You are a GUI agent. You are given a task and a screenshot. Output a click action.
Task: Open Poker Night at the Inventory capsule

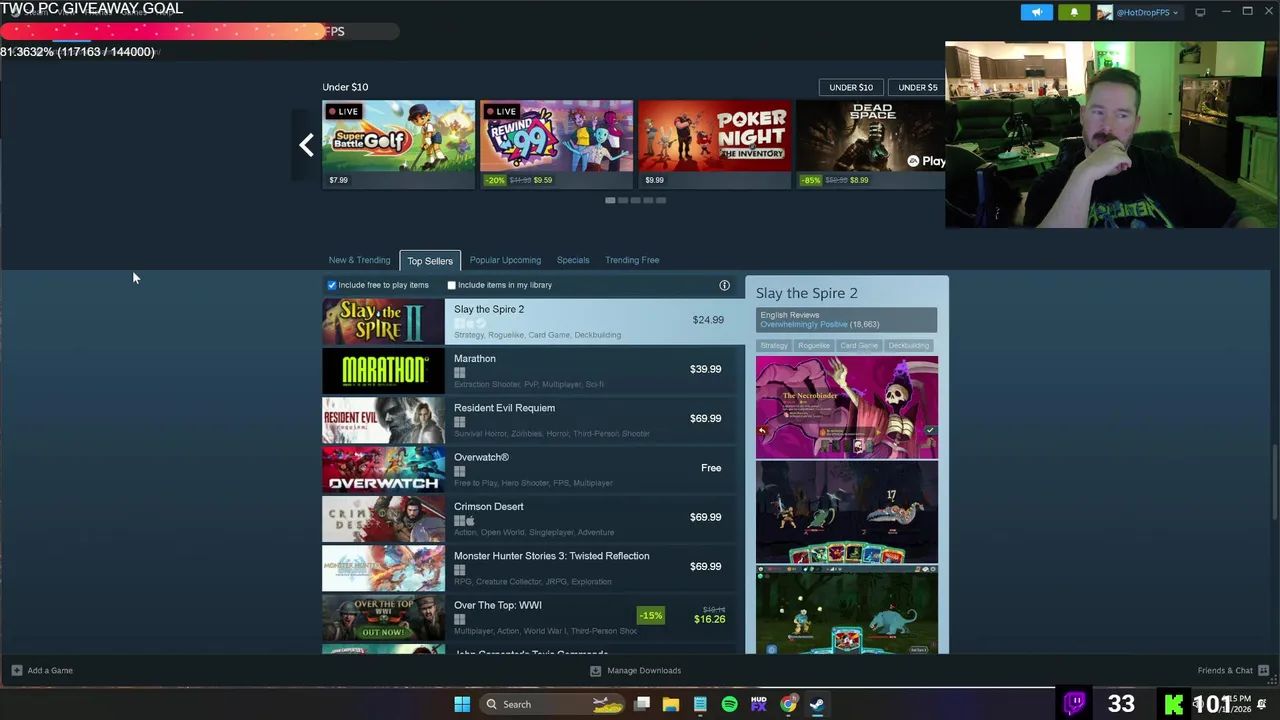tap(714, 144)
